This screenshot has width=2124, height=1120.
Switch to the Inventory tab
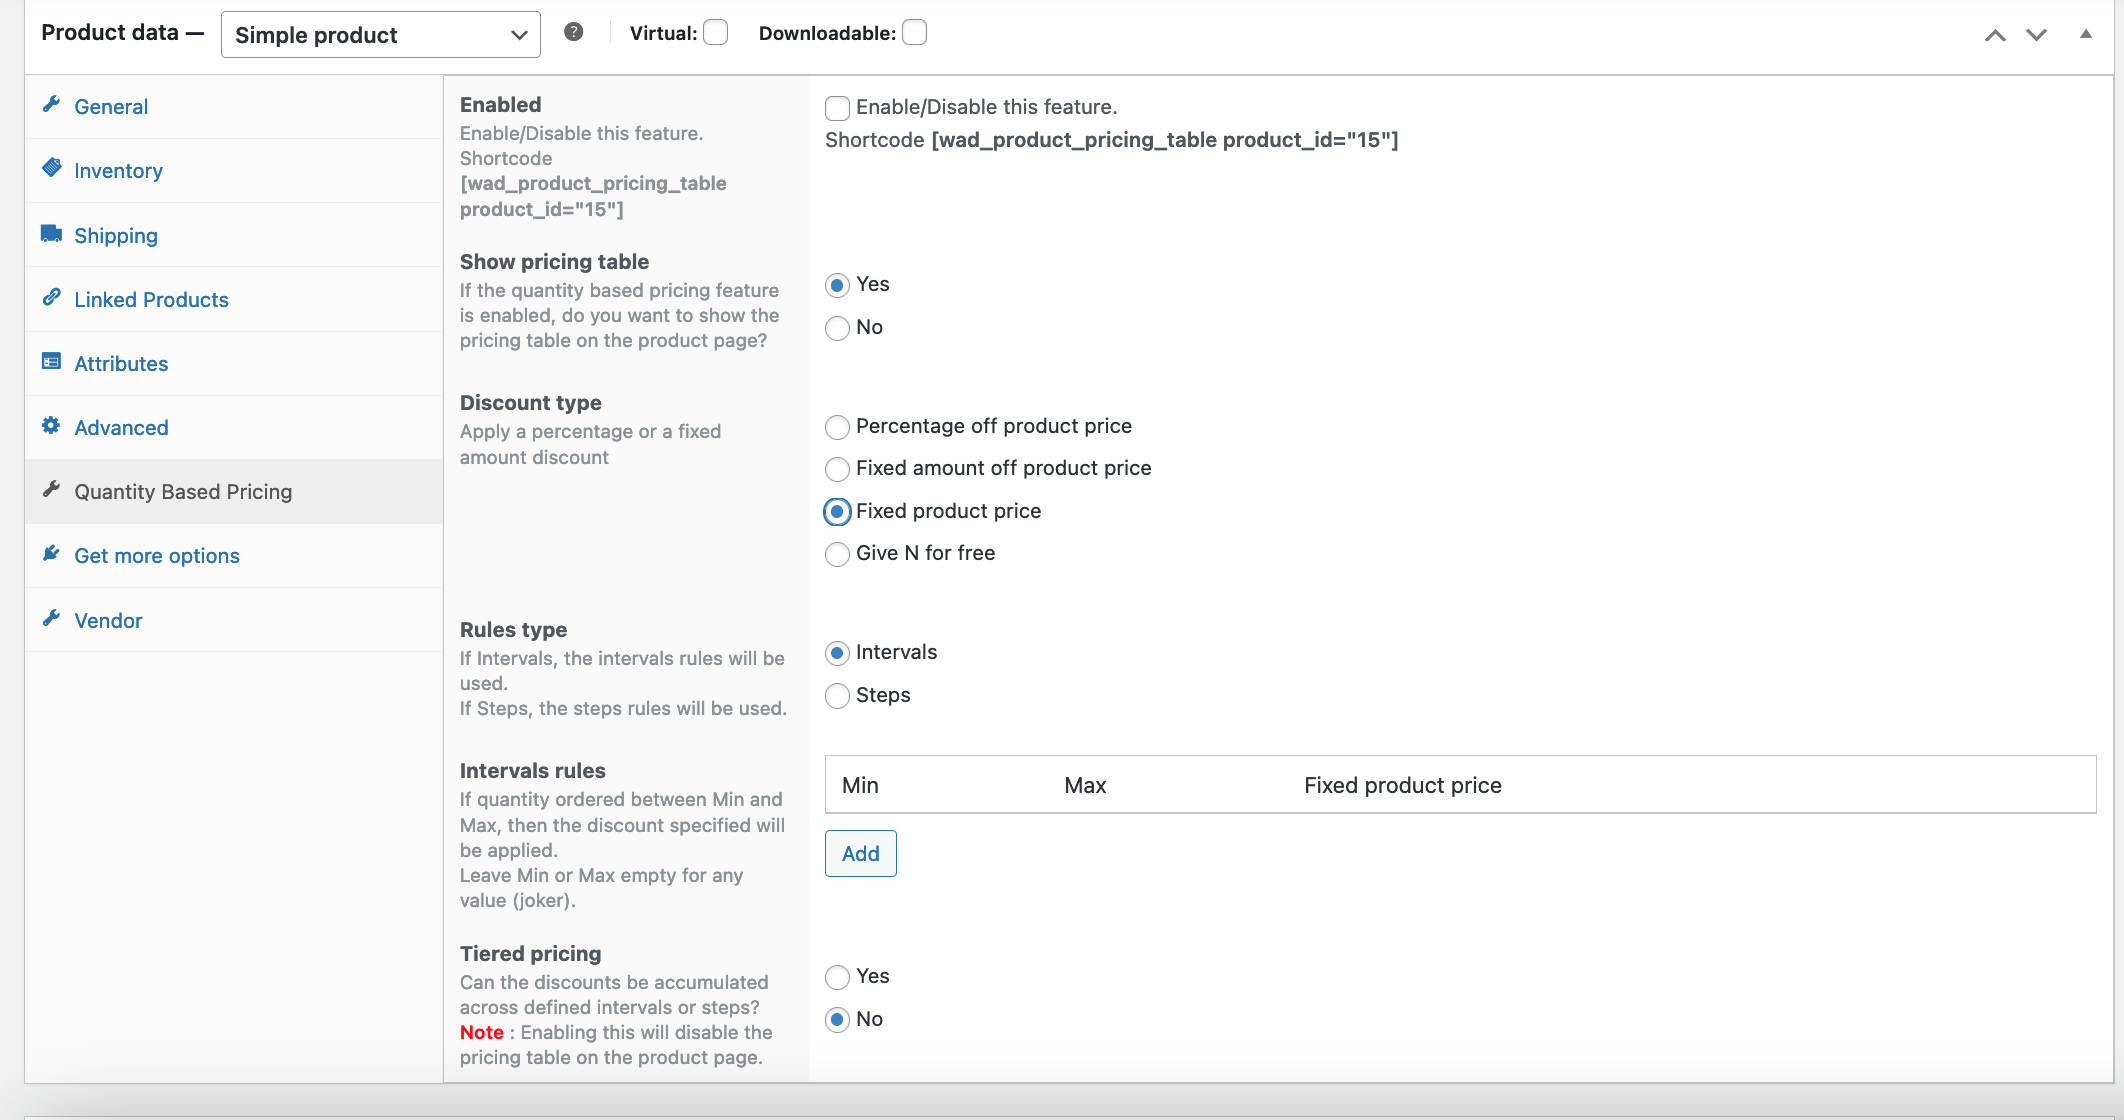pyautogui.click(x=234, y=170)
